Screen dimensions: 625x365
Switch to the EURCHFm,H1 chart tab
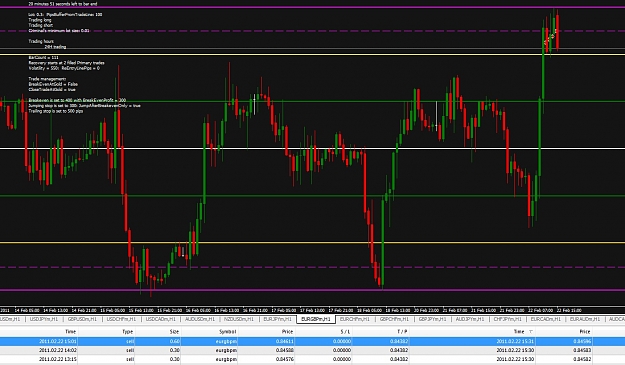[x=354, y=319]
